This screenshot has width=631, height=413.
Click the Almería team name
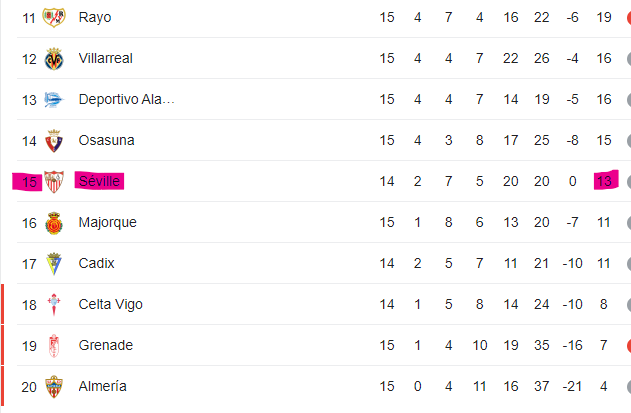point(102,386)
